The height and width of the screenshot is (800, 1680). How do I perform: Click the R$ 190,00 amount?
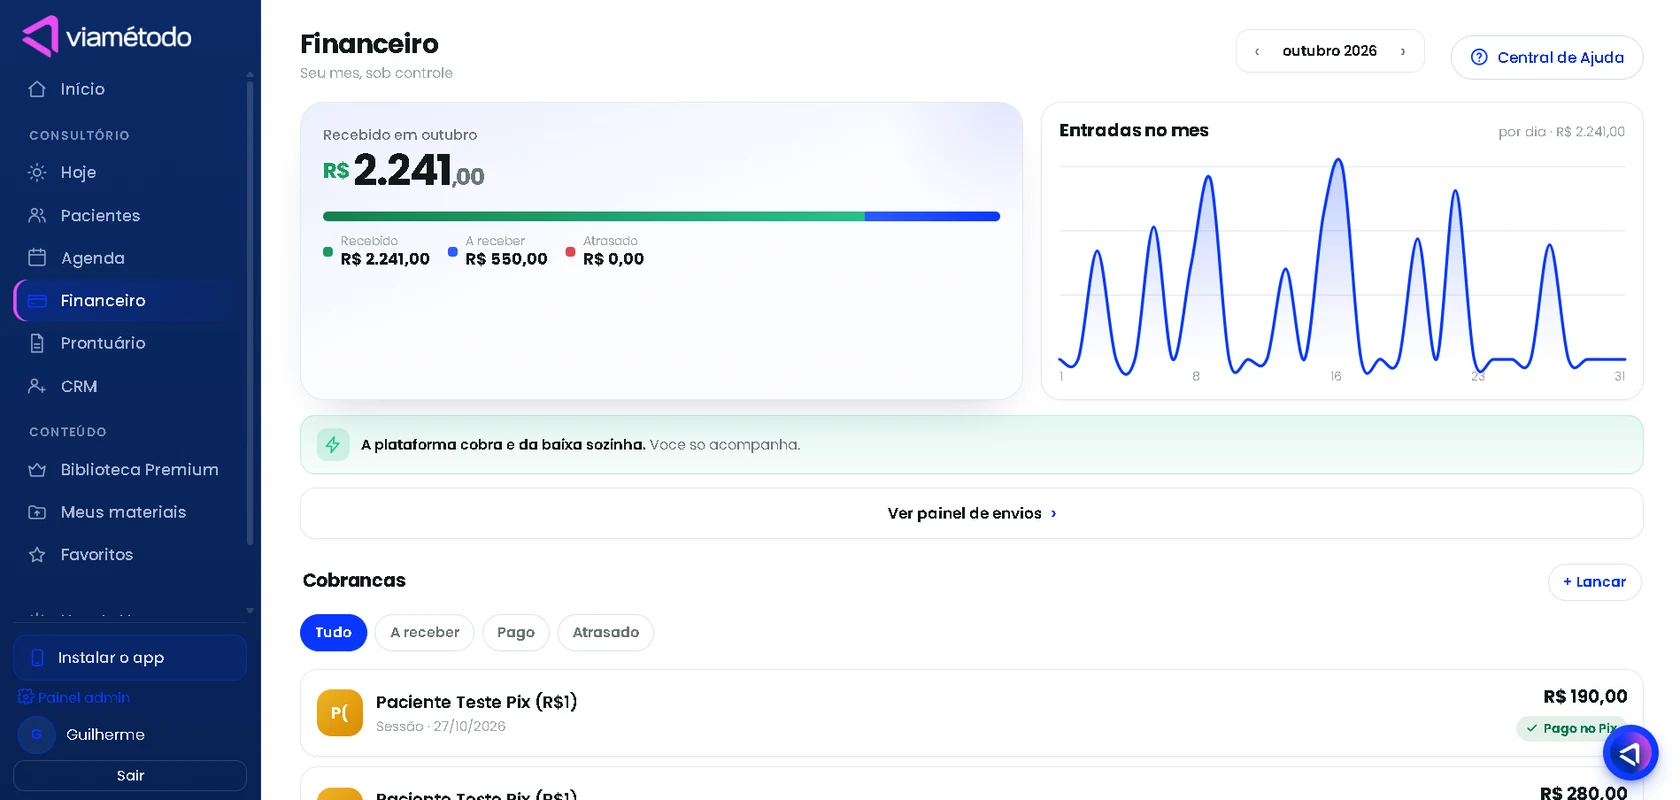(1585, 697)
